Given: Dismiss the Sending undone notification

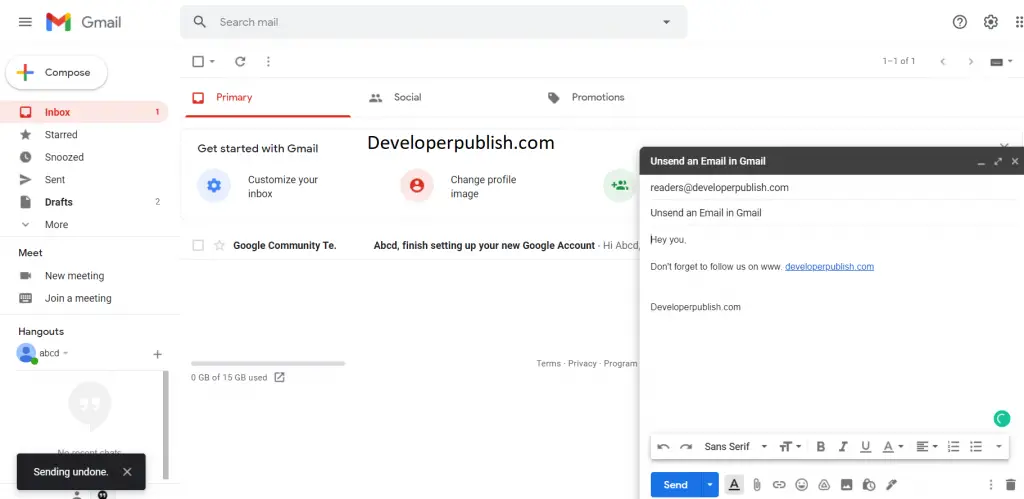Looking at the screenshot, I should click(x=127, y=472).
